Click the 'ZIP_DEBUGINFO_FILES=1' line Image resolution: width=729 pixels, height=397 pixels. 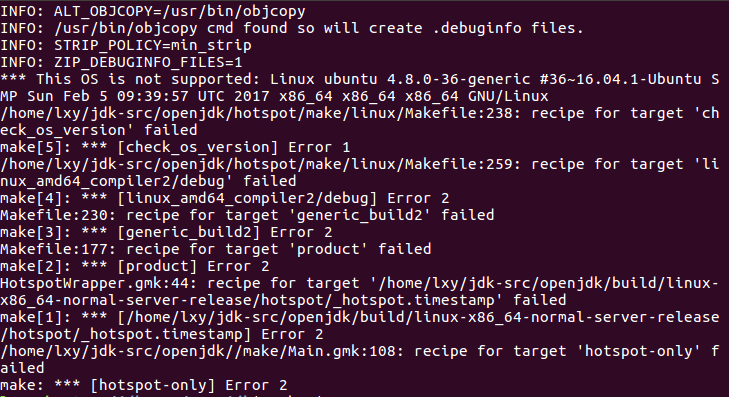click(121, 62)
